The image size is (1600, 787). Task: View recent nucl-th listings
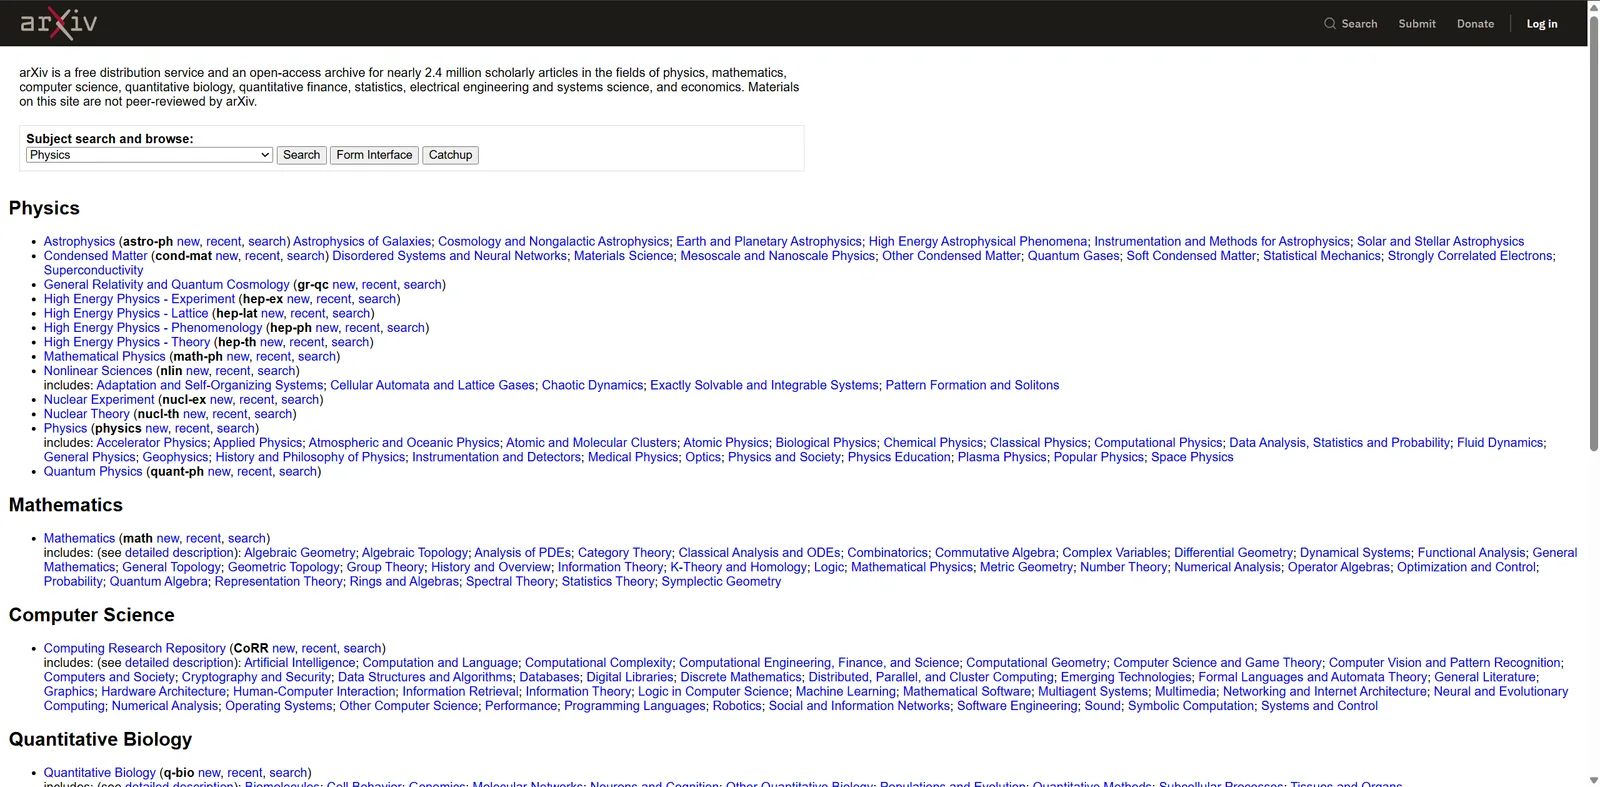click(x=229, y=414)
